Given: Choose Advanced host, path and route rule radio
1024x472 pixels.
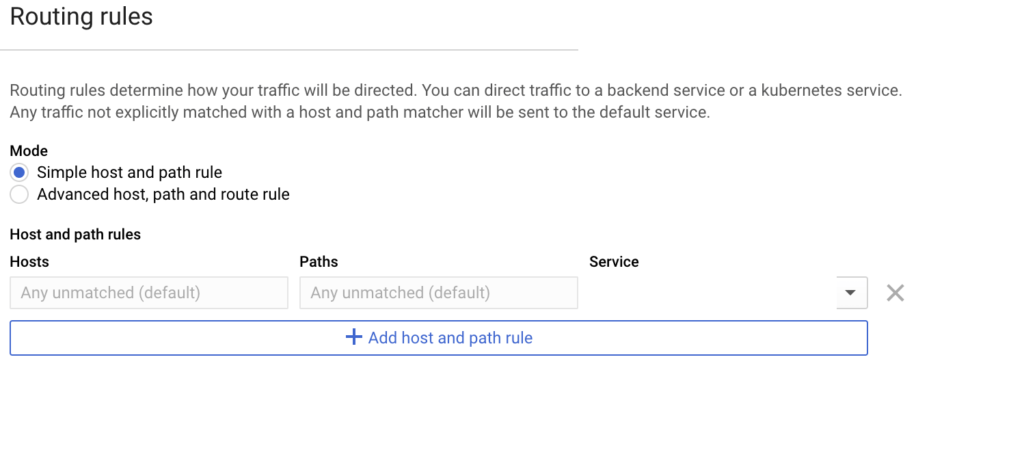Looking at the screenshot, I should [x=19, y=195].
